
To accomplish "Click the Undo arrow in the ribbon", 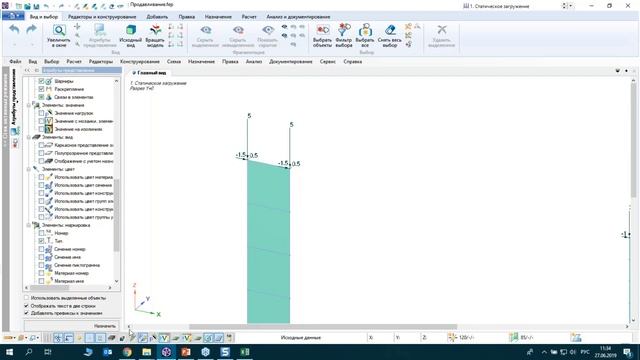I will click(x=14, y=30).
